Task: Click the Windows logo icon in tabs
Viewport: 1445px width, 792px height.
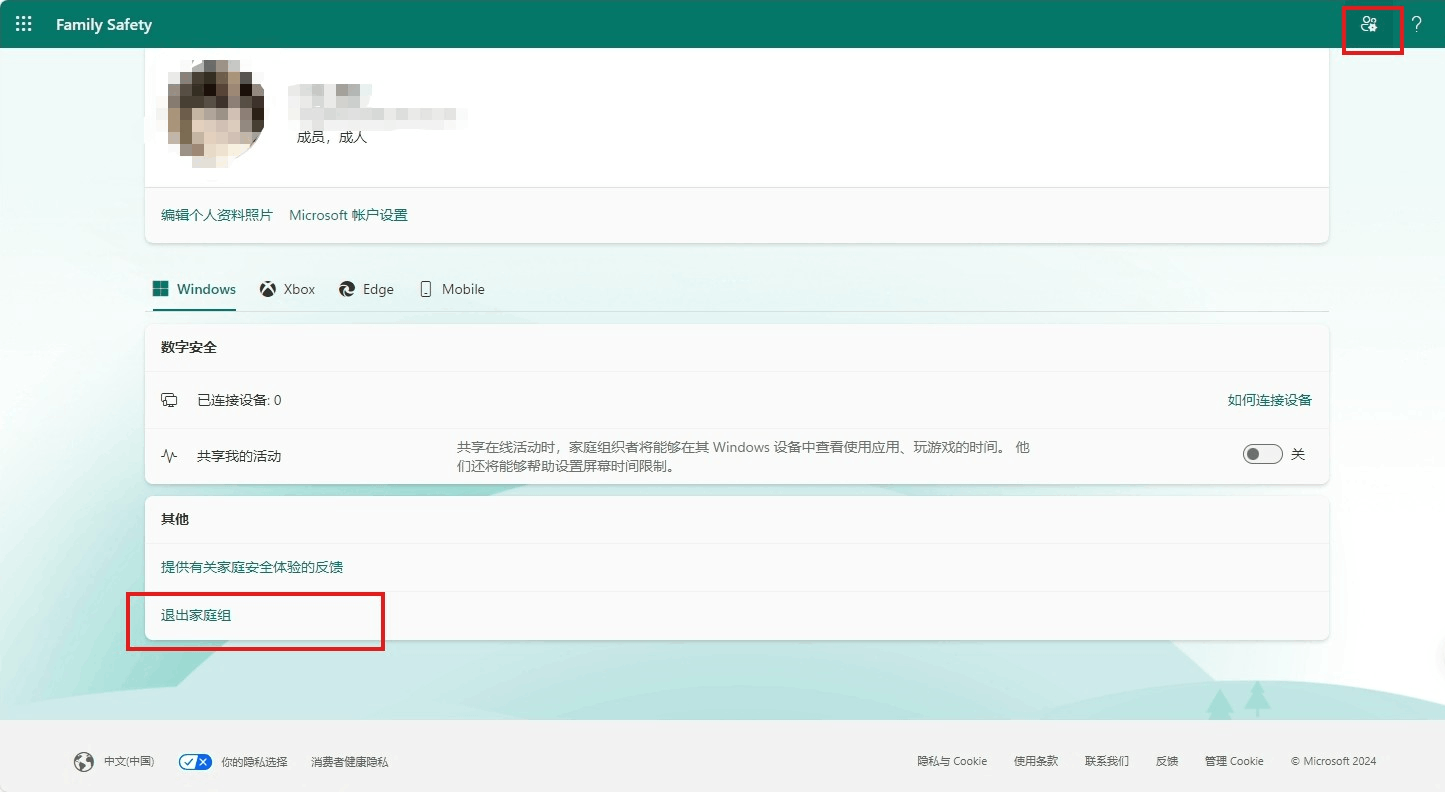Action: tap(160, 289)
